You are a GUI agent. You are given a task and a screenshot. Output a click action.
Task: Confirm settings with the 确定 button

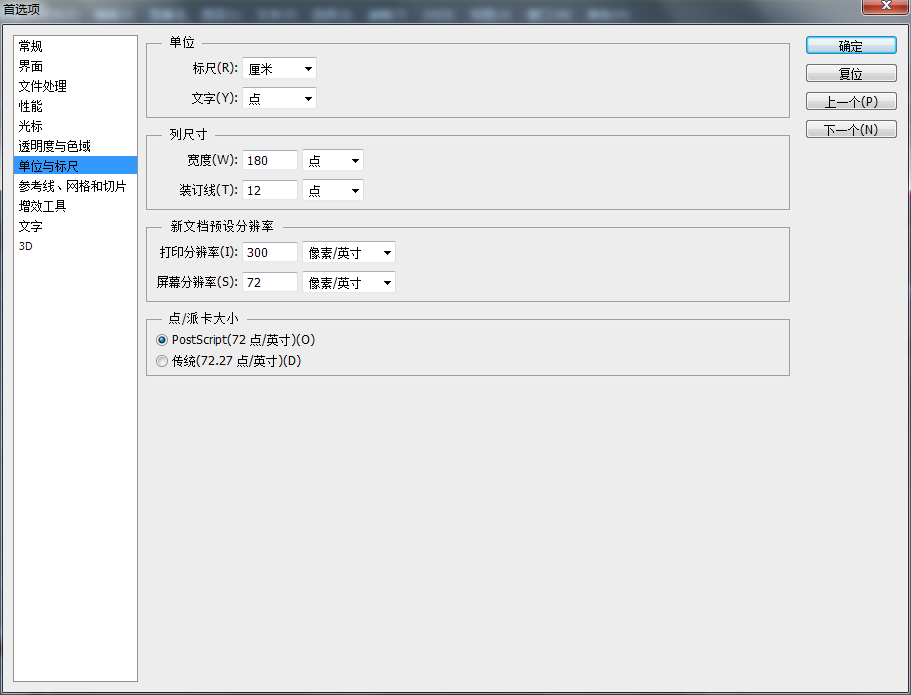tap(851, 45)
